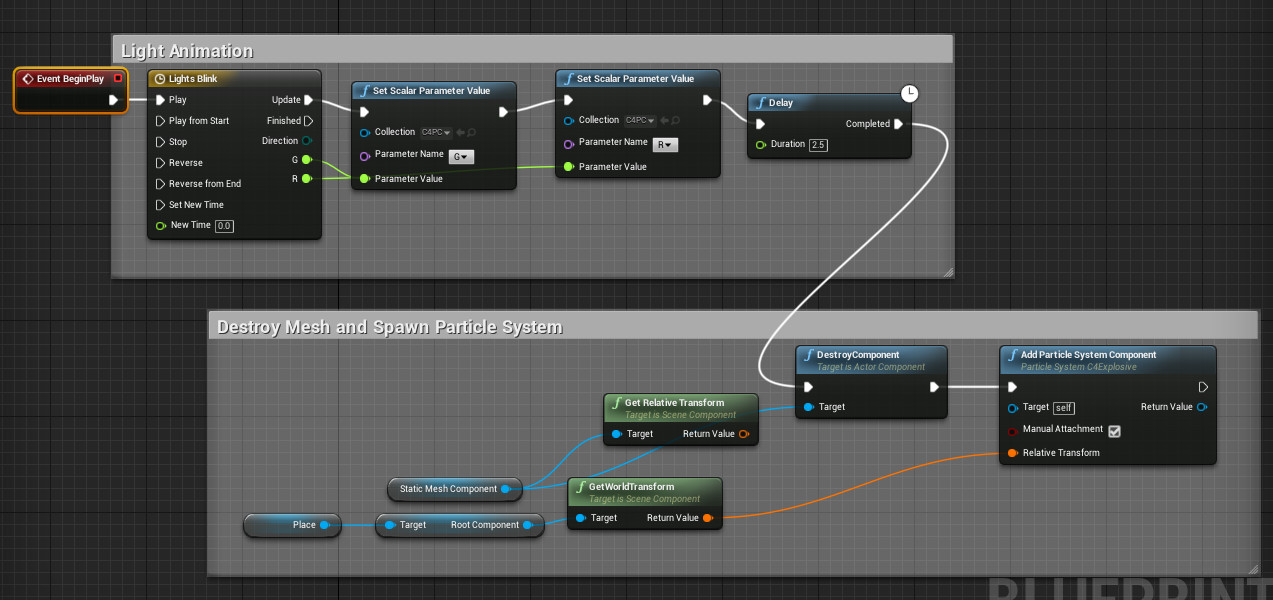The image size is (1273, 600).
Task: Click the Static Mesh Component output pin
Action: [x=507, y=489]
